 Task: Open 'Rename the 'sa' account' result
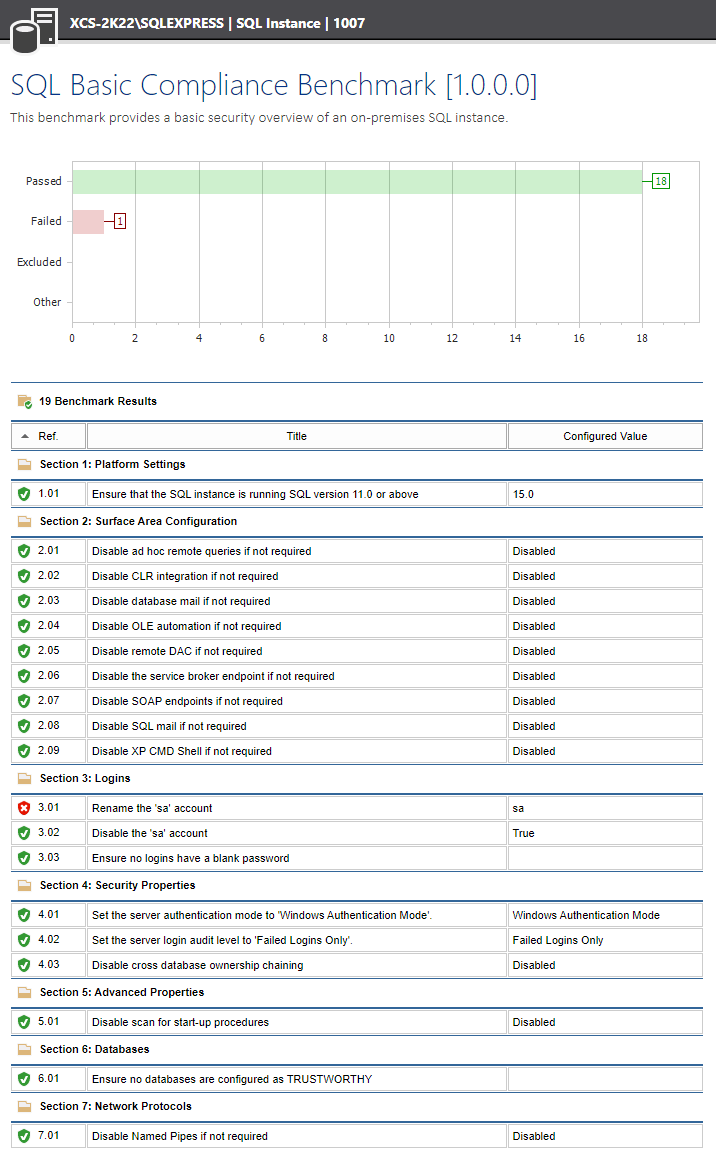pos(296,808)
